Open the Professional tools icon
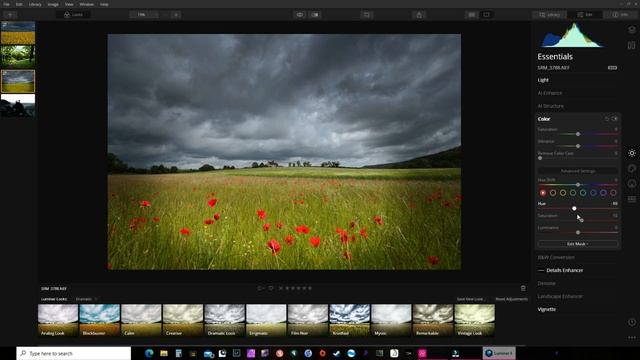 point(631,199)
